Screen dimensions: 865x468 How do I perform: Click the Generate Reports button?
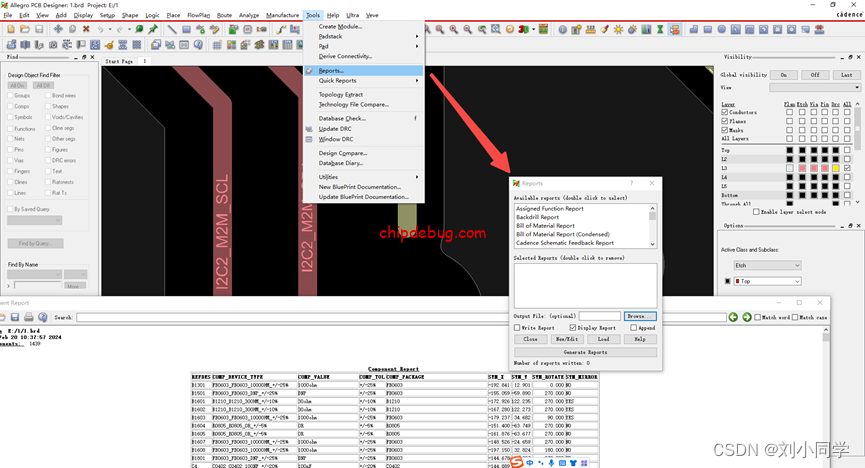tap(584, 352)
